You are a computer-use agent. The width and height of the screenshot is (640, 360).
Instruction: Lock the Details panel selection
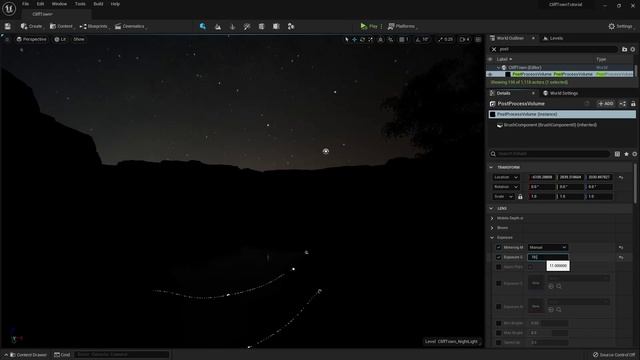point(633,104)
